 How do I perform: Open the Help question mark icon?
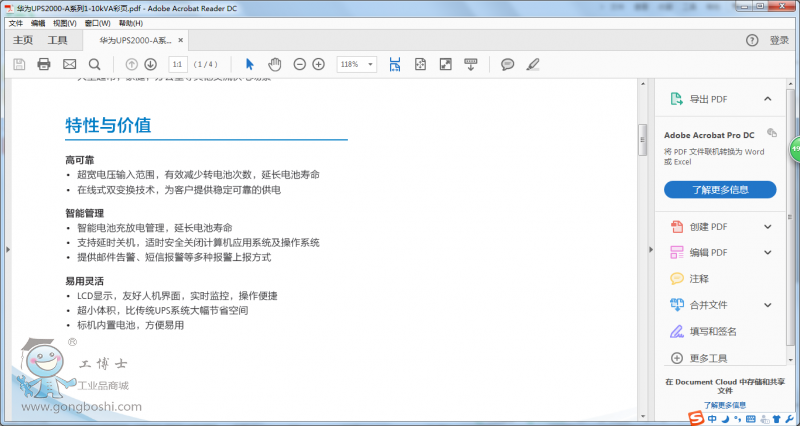pos(752,40)
